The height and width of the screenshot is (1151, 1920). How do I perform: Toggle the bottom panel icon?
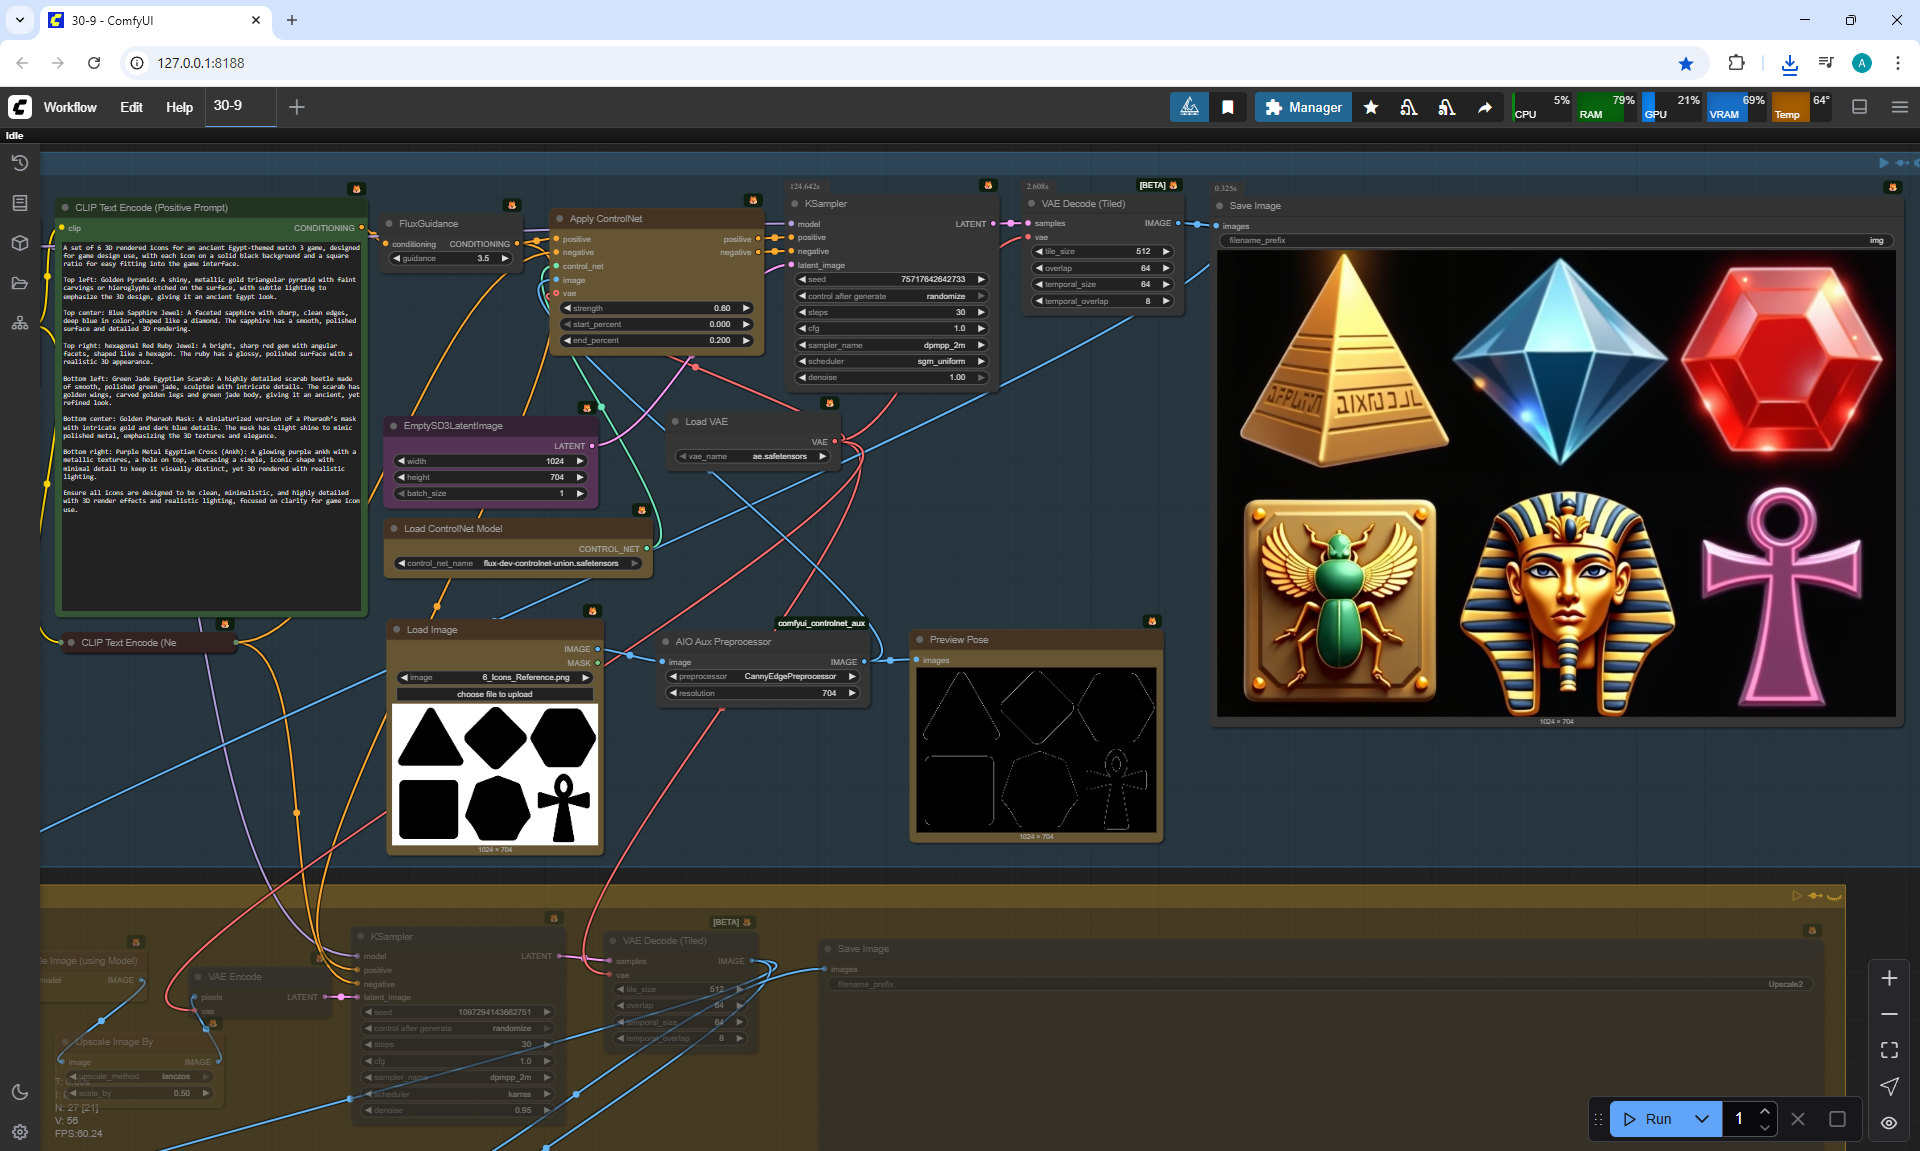(1859, 107)
